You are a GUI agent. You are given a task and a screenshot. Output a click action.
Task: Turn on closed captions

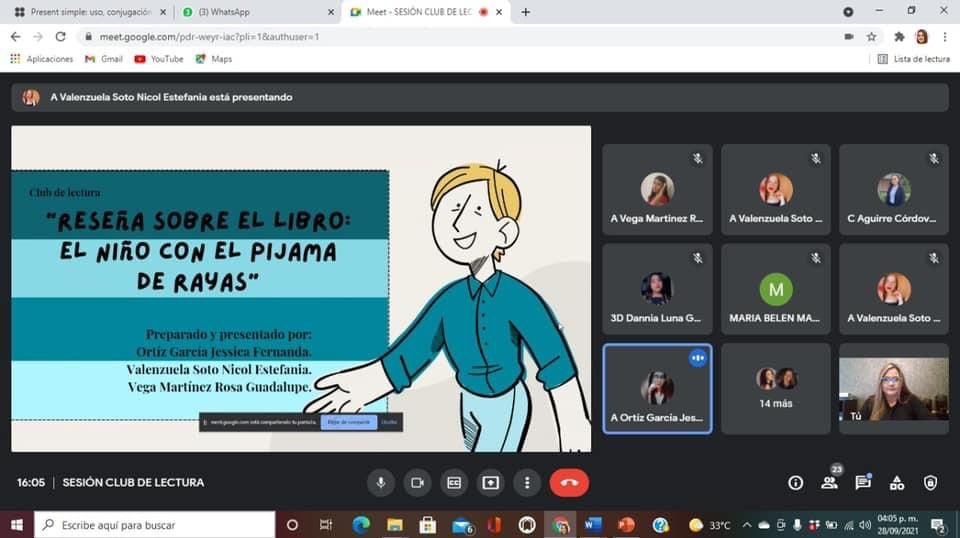click(454, 483)
